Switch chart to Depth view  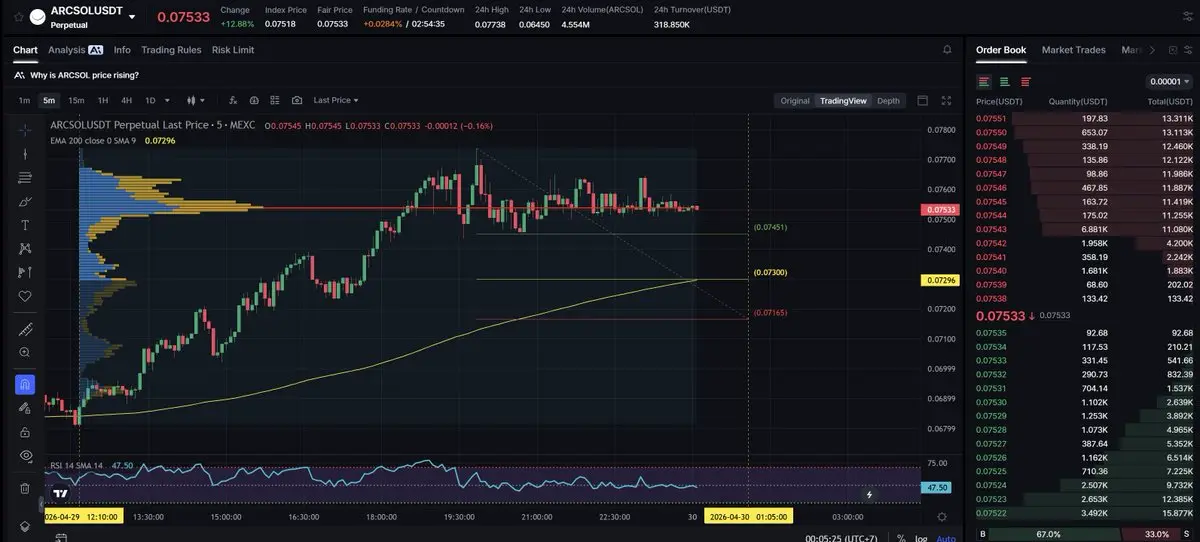coord(888,100)
